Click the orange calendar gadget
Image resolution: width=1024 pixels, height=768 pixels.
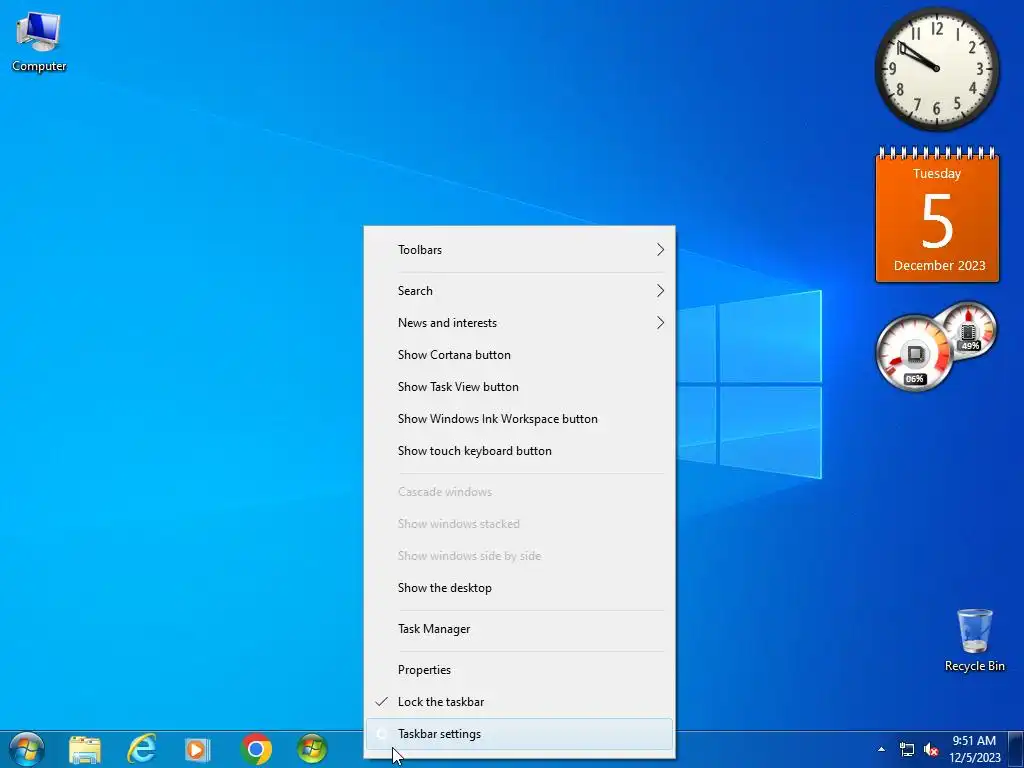click(x=937, y=216)
